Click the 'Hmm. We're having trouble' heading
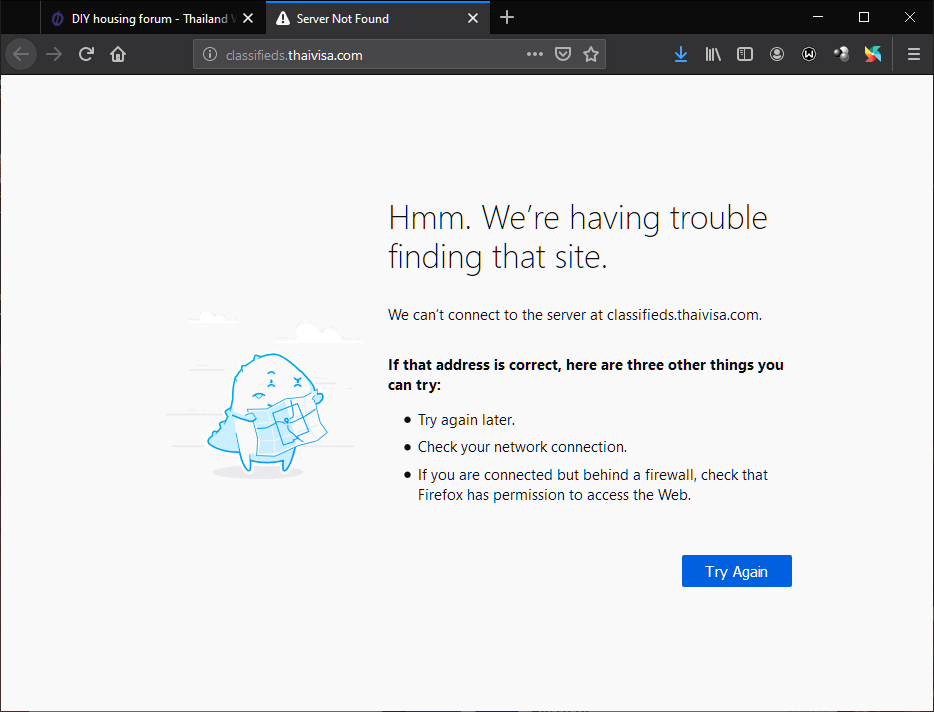This screenshot has width=934, height=712. [x=578, y=237]
